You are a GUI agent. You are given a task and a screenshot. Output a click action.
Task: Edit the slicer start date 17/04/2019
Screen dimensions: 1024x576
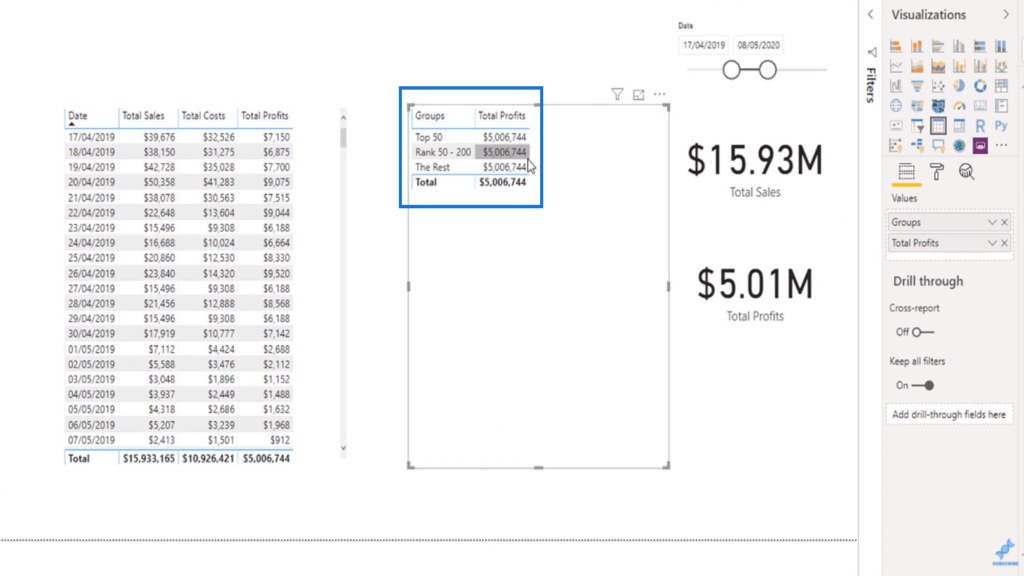tap(704, 45)
